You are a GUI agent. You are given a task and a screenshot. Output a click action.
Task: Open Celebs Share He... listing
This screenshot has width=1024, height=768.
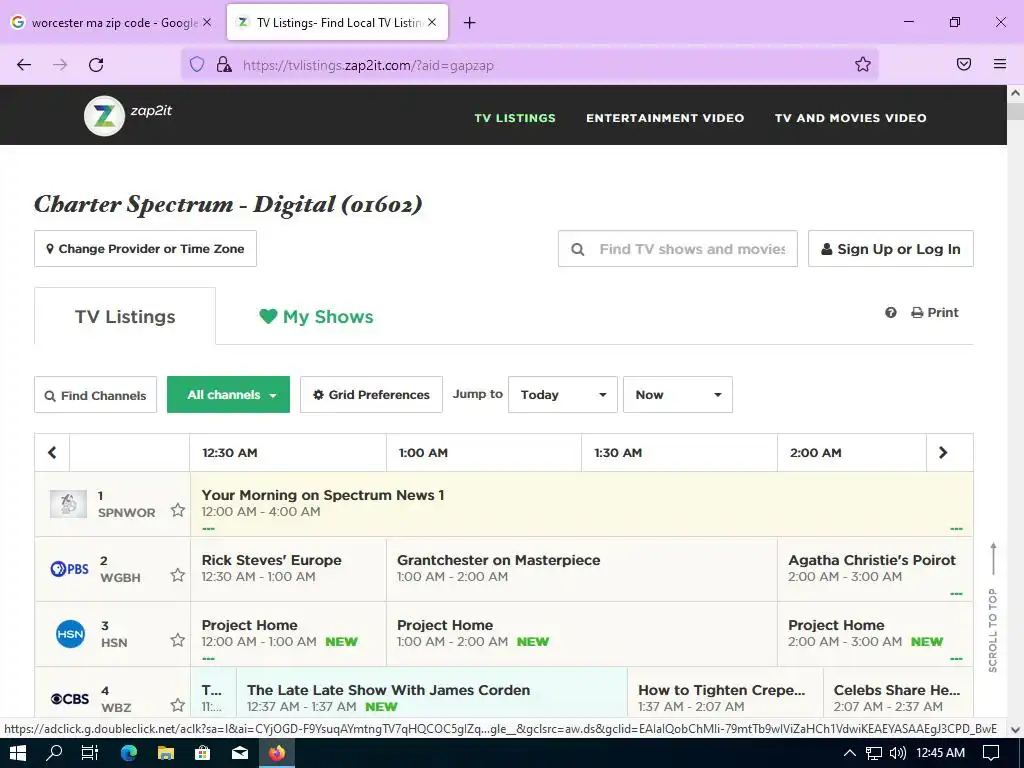897,690
